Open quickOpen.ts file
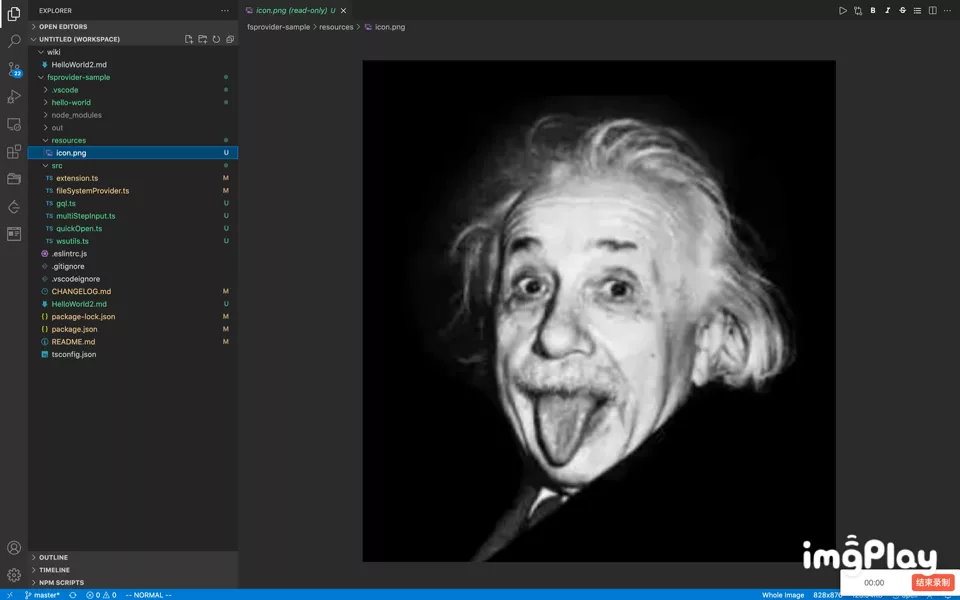This screenshot has height=600, width=960. 133,228
